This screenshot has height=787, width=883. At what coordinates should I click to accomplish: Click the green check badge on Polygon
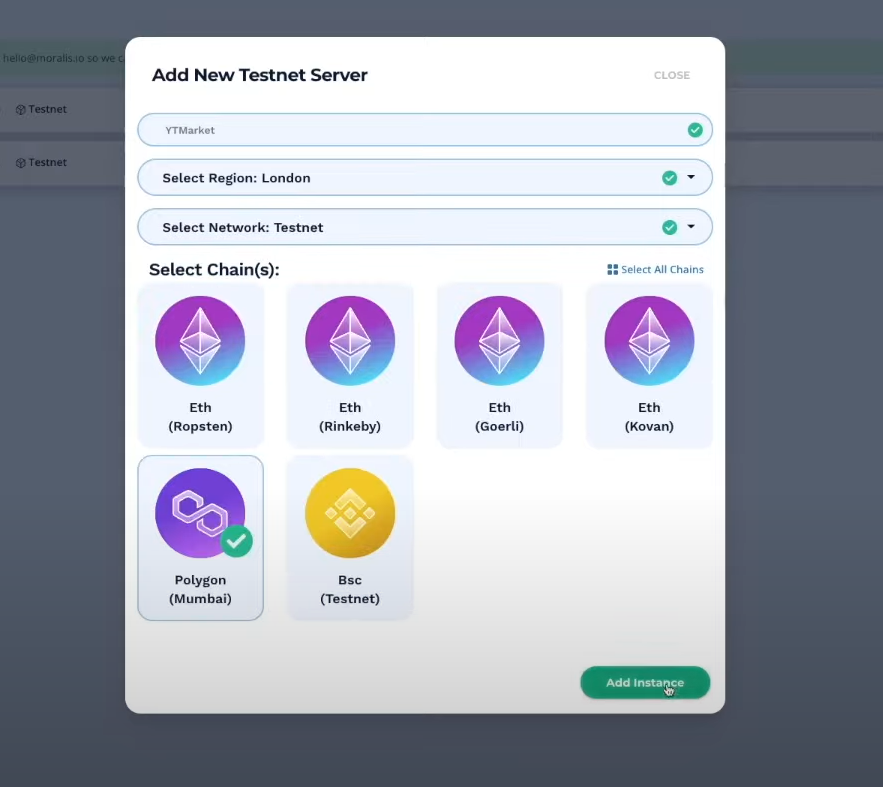[237, 541]
